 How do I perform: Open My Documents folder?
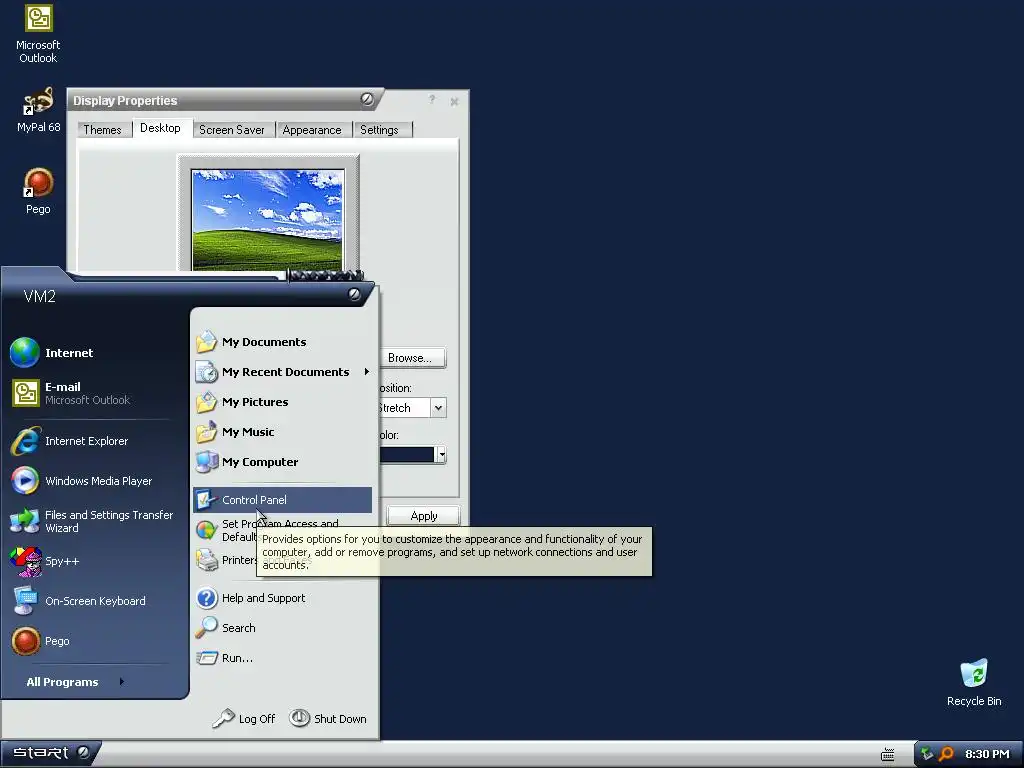point(283,342)
